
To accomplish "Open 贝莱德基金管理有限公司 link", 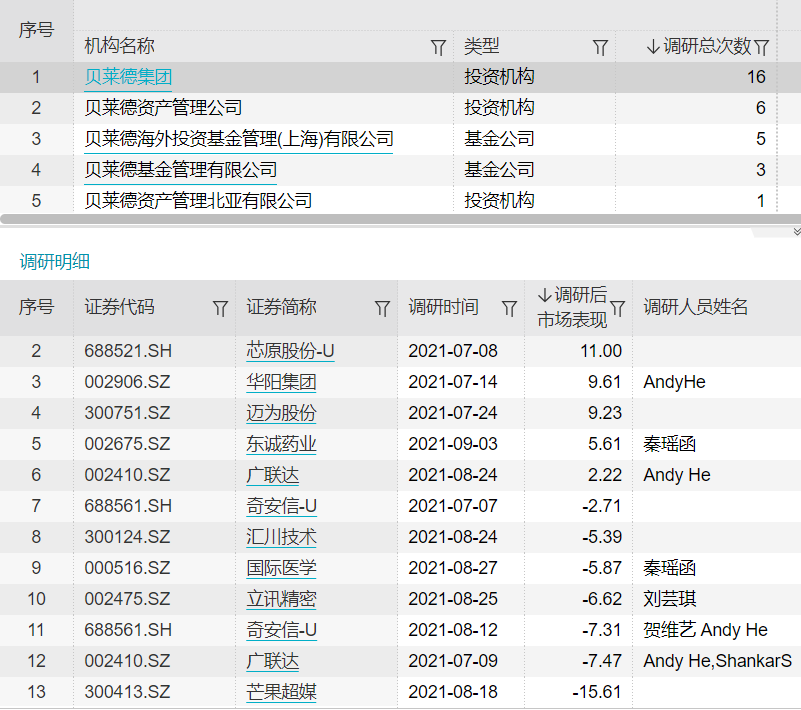I will [x=181, y=170].
